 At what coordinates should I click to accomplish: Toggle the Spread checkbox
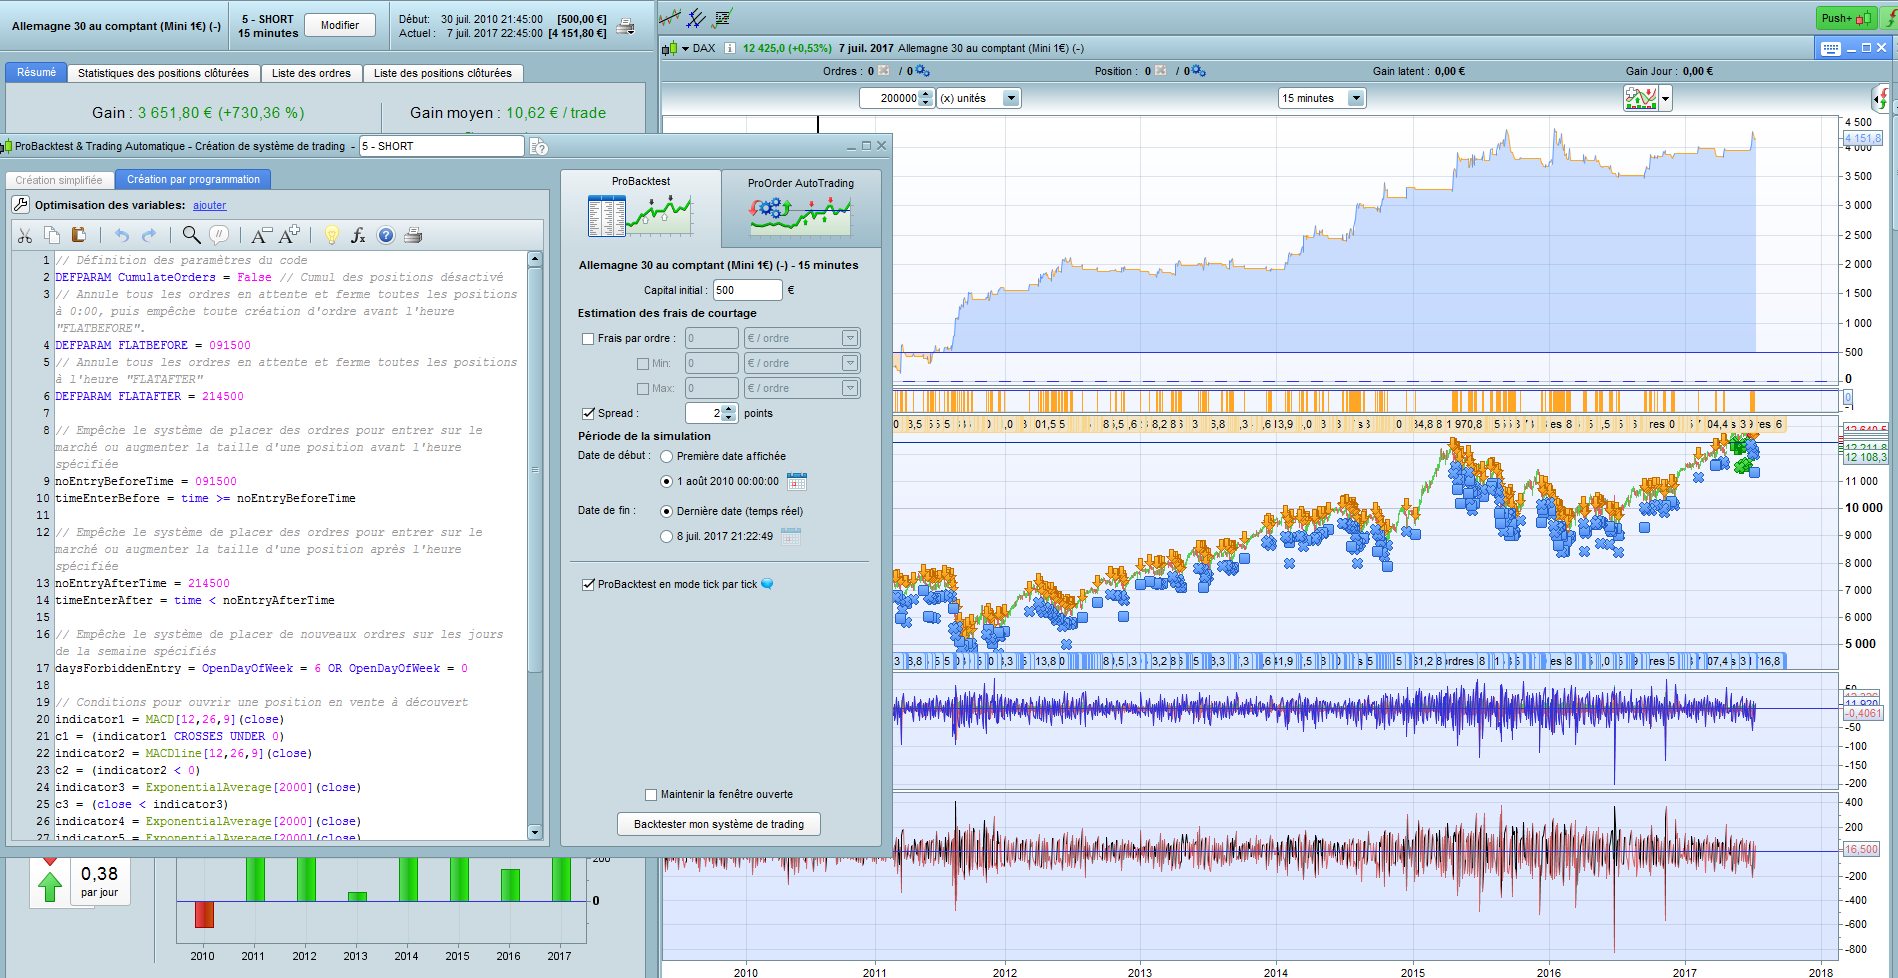click(588, 413)
